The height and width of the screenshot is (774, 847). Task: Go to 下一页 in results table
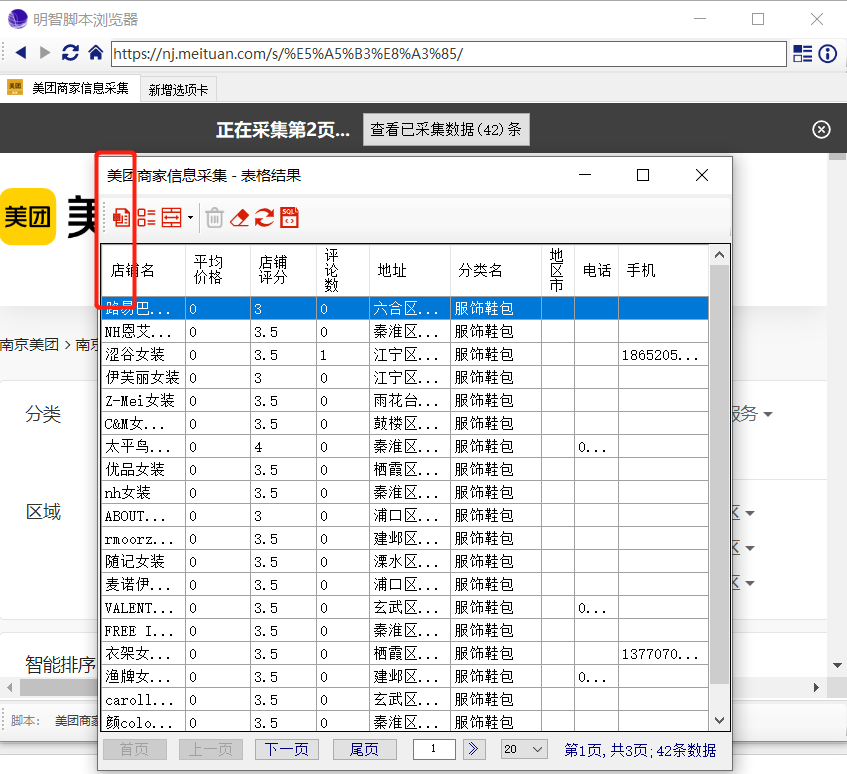coord(286,749)
